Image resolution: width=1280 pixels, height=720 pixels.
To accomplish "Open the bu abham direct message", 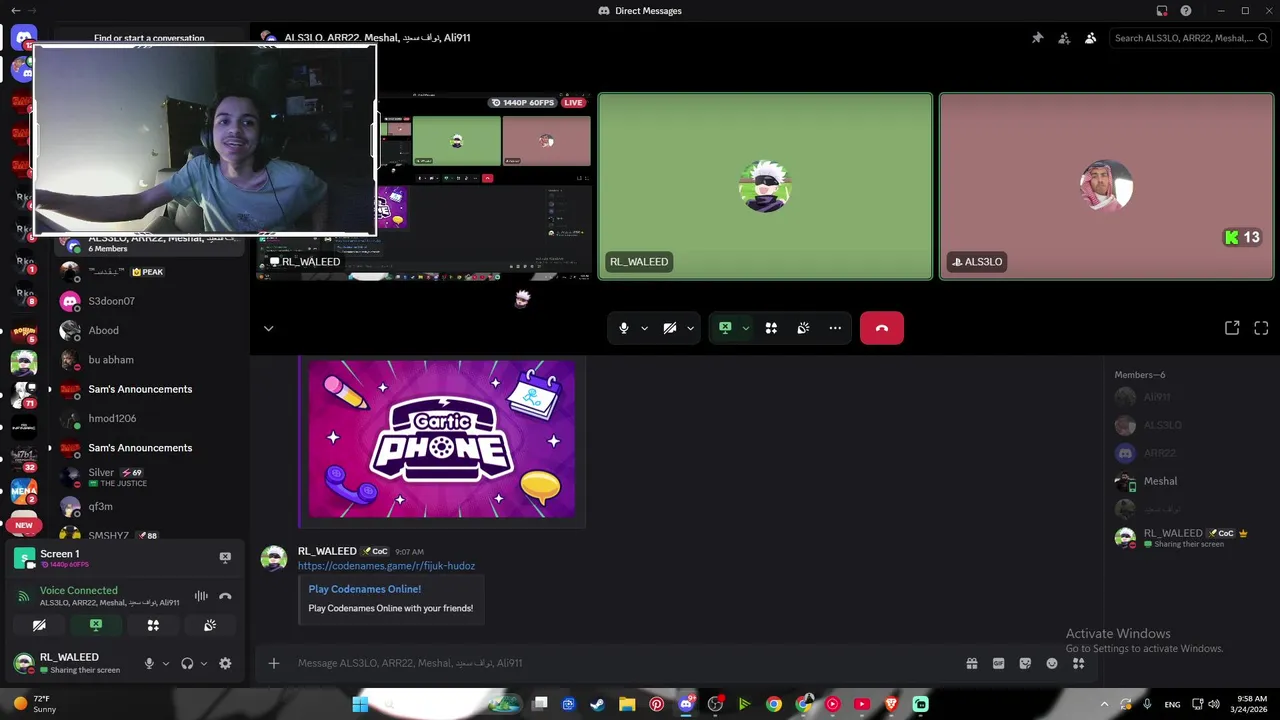I will coord(150,360).
